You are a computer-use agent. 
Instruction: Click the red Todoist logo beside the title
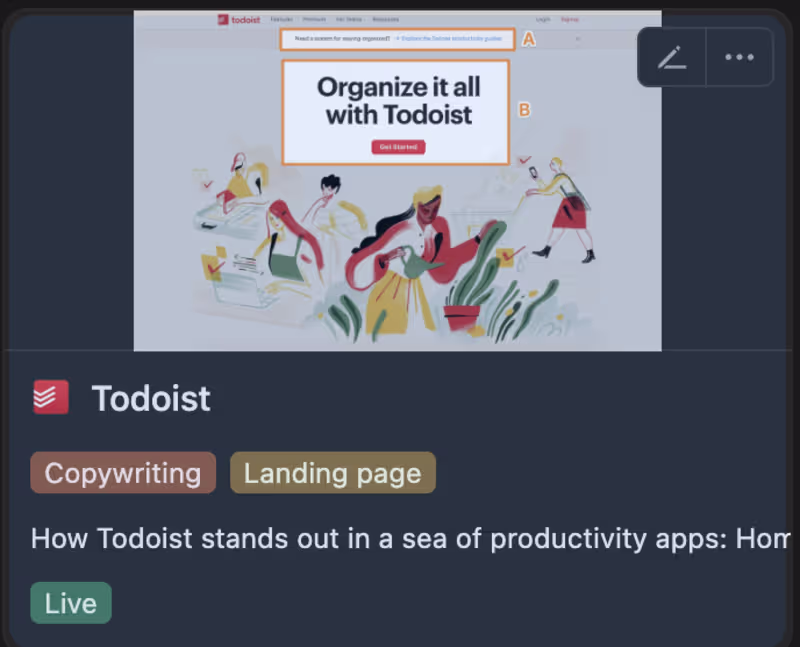(51, 397)
